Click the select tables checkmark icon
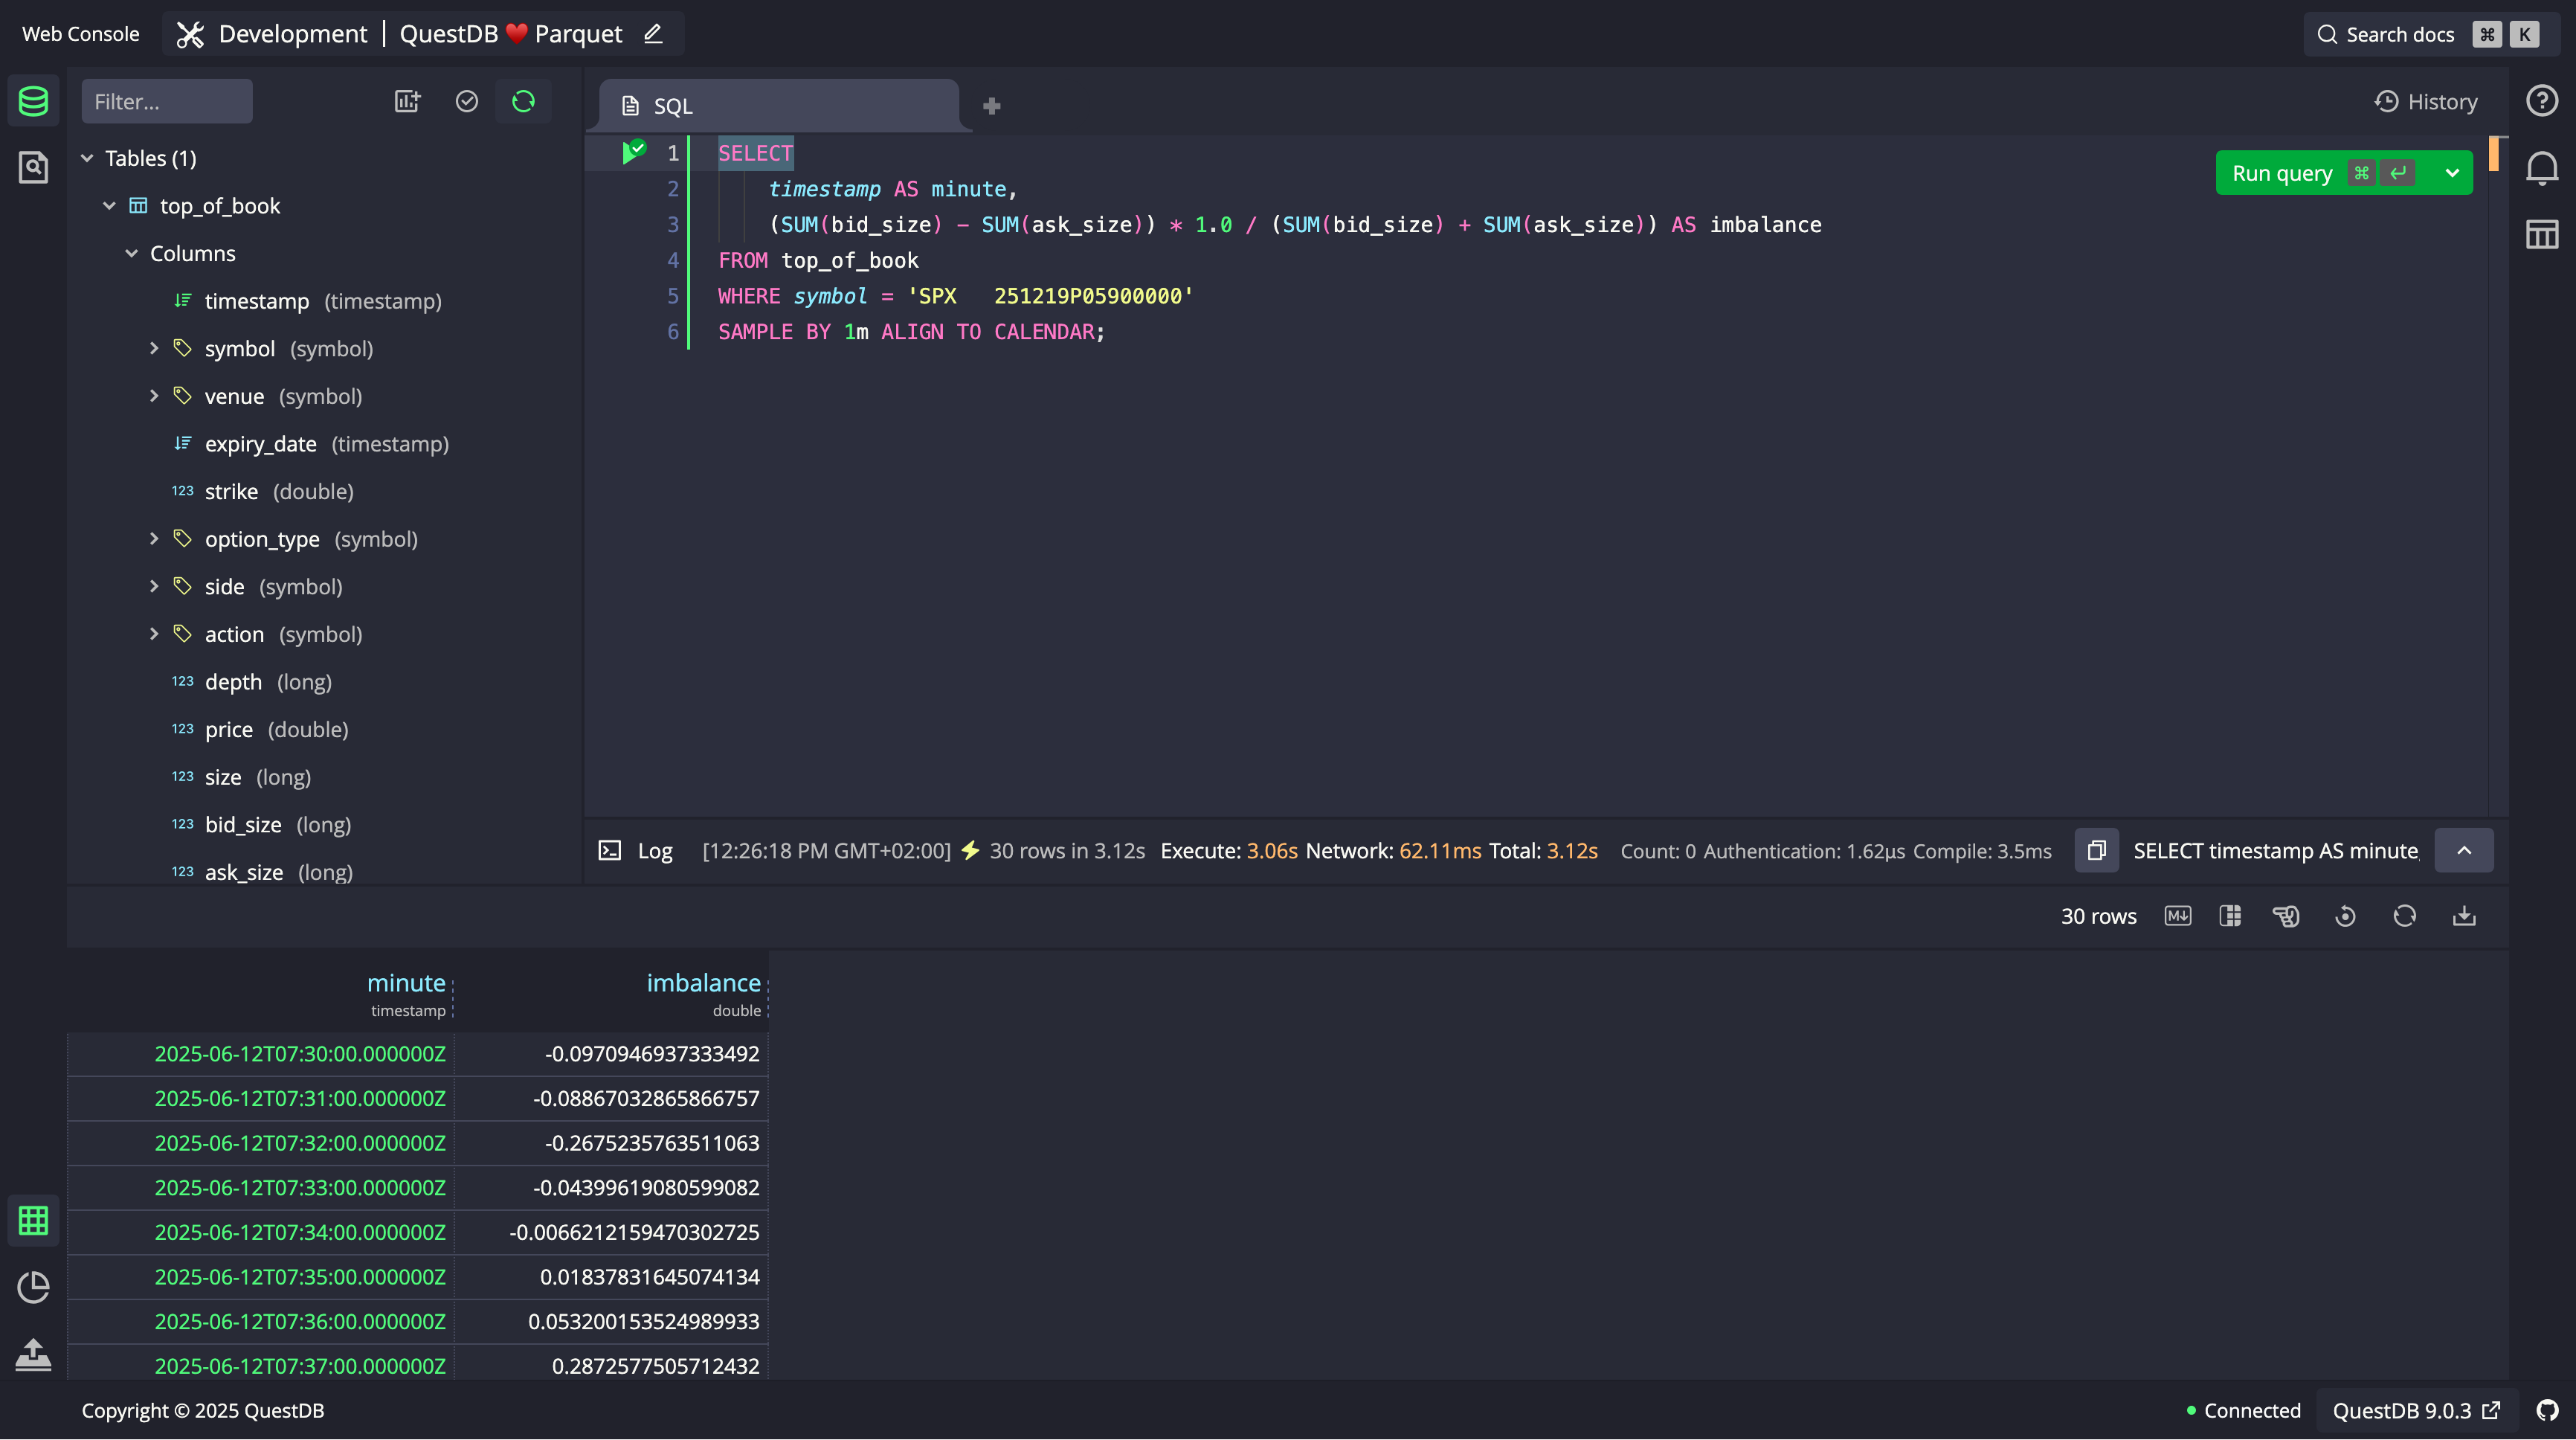This screenshot has width=2576, height=1440. [467, 101]
